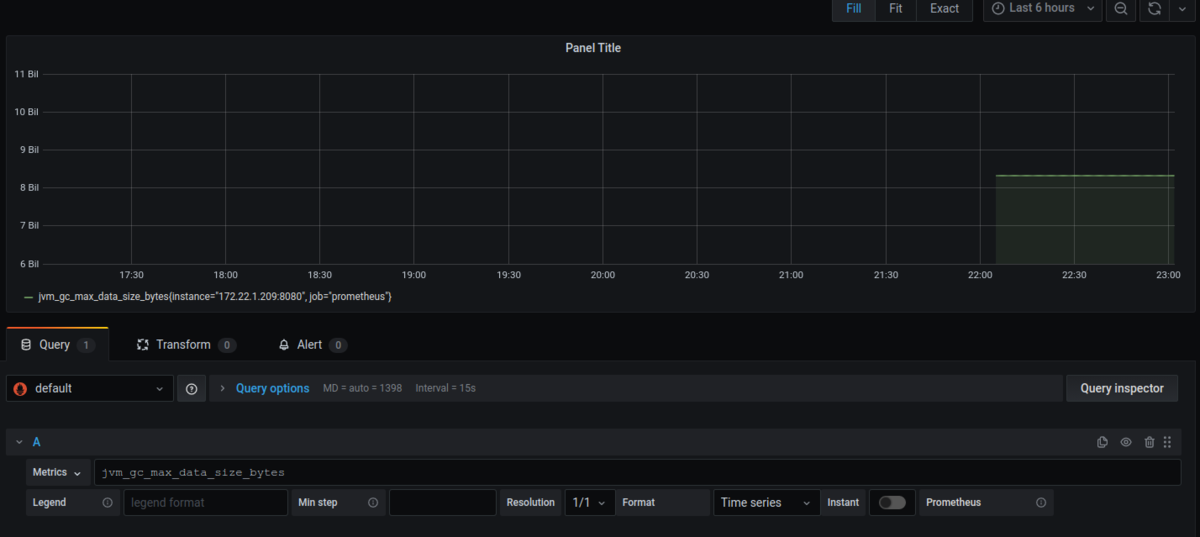Image resolution: width=1200 pixels, height=537 pixels.
Task: Delete query A with trash icon
Action: (1149, 442)
